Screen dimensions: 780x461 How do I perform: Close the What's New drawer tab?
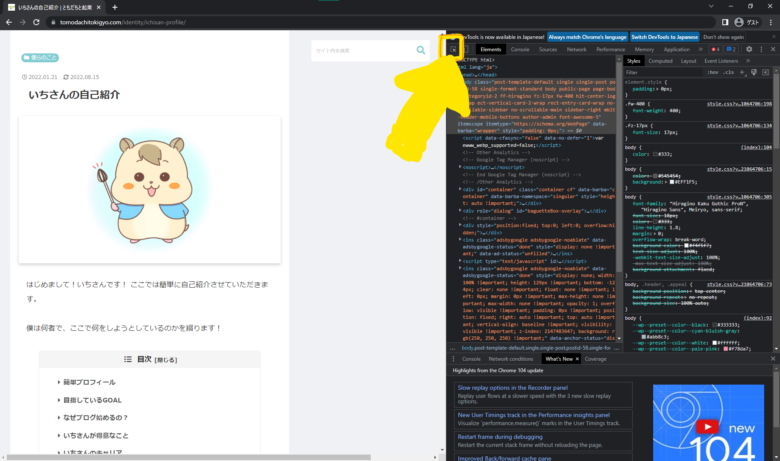coord(577,359)
